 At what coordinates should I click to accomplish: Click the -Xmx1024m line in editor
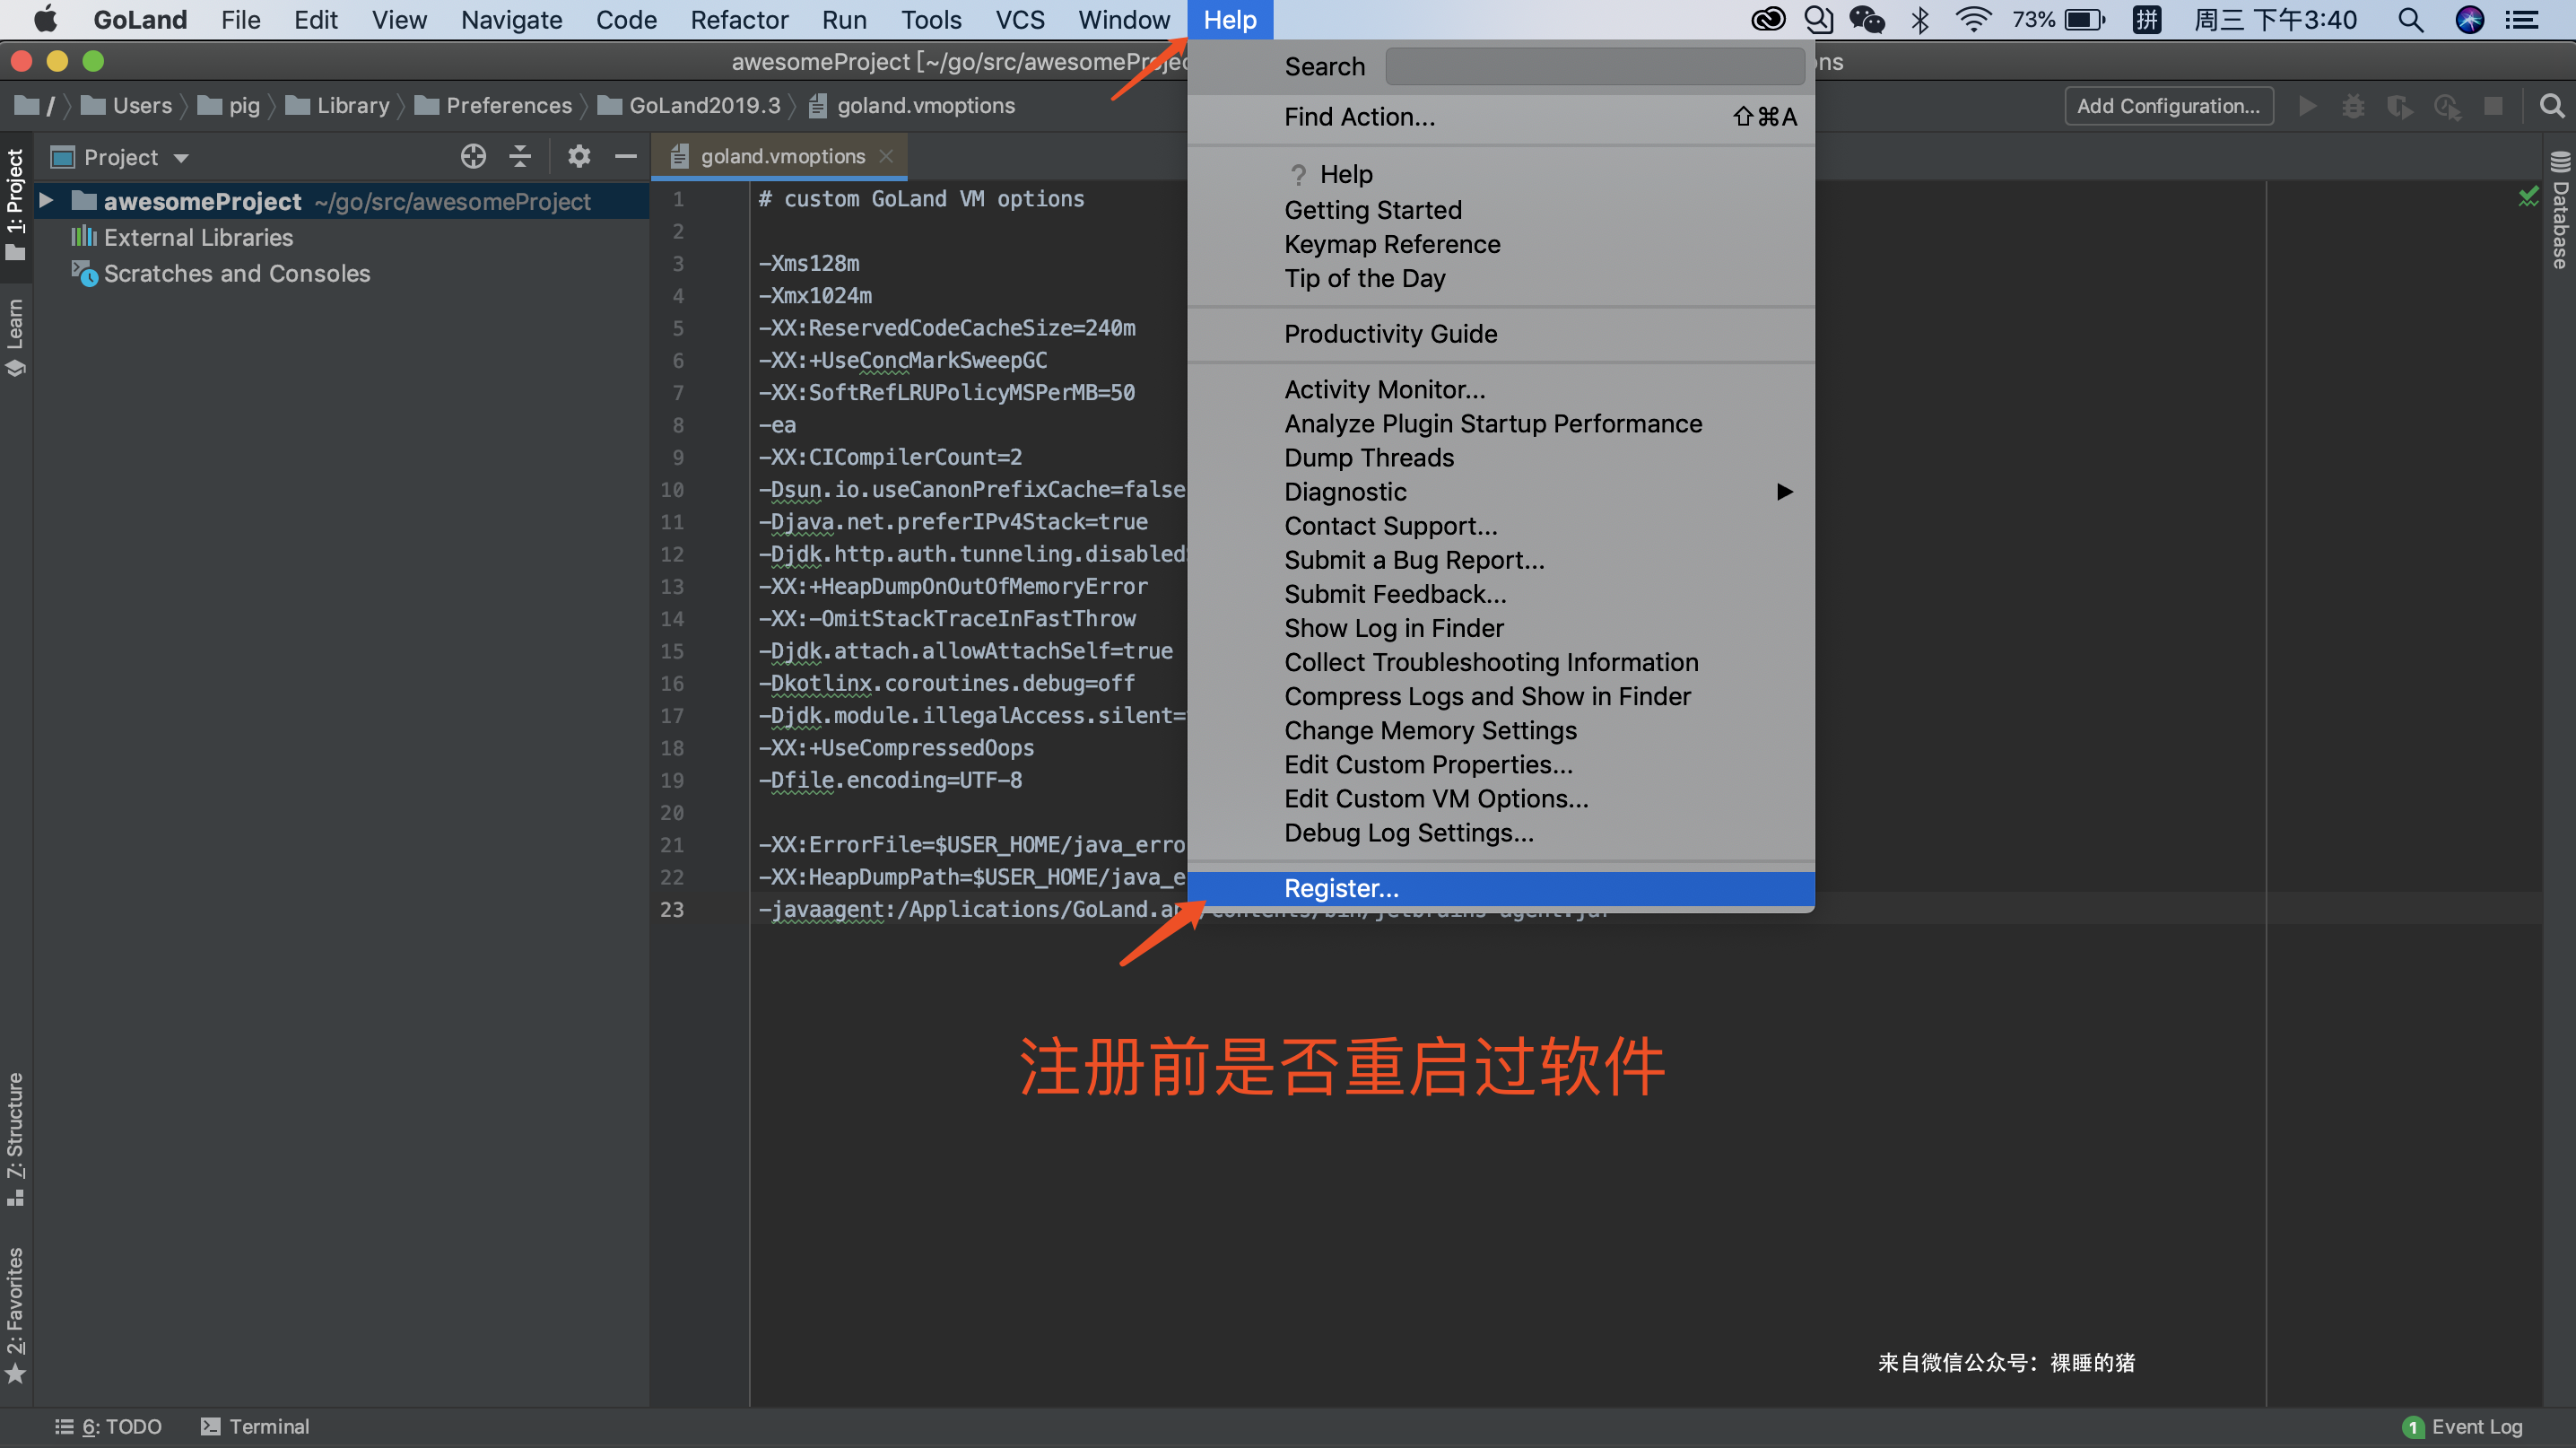pos(815,296)
